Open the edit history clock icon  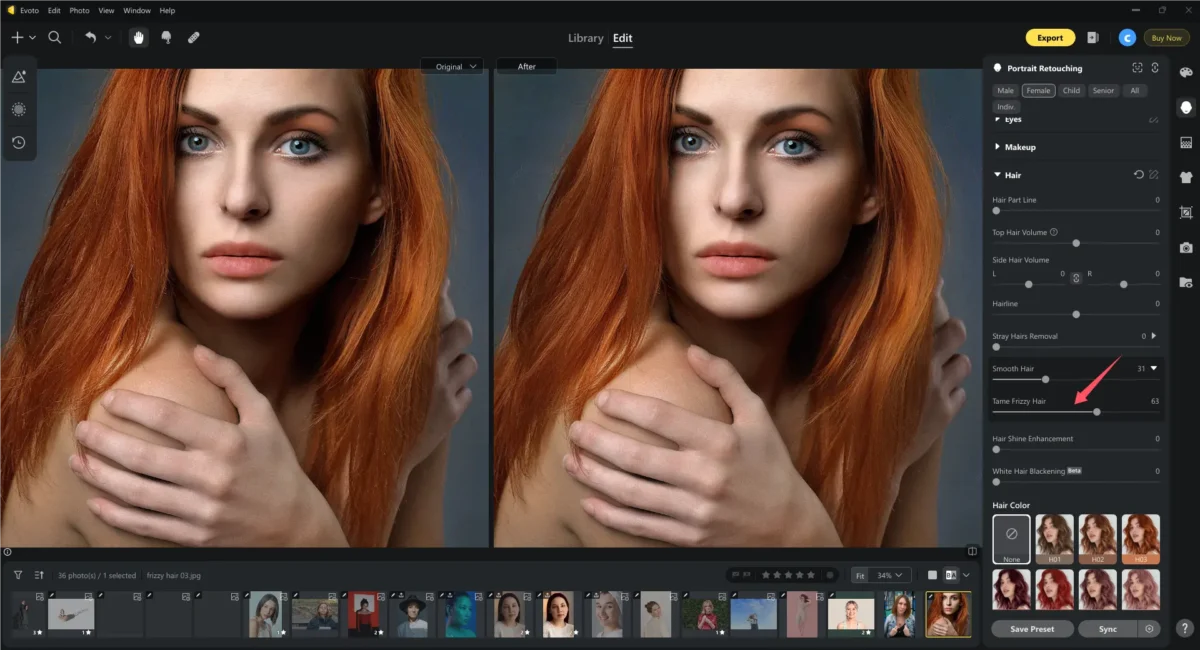tap(19, 142)
